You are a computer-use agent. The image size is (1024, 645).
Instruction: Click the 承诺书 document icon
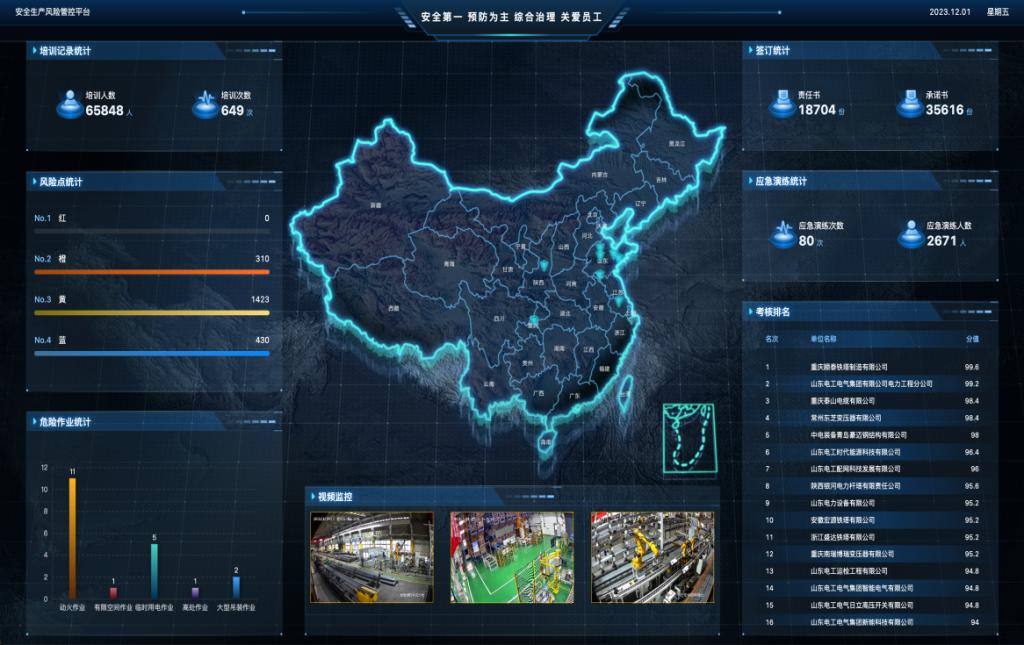(x=909, y=103)
